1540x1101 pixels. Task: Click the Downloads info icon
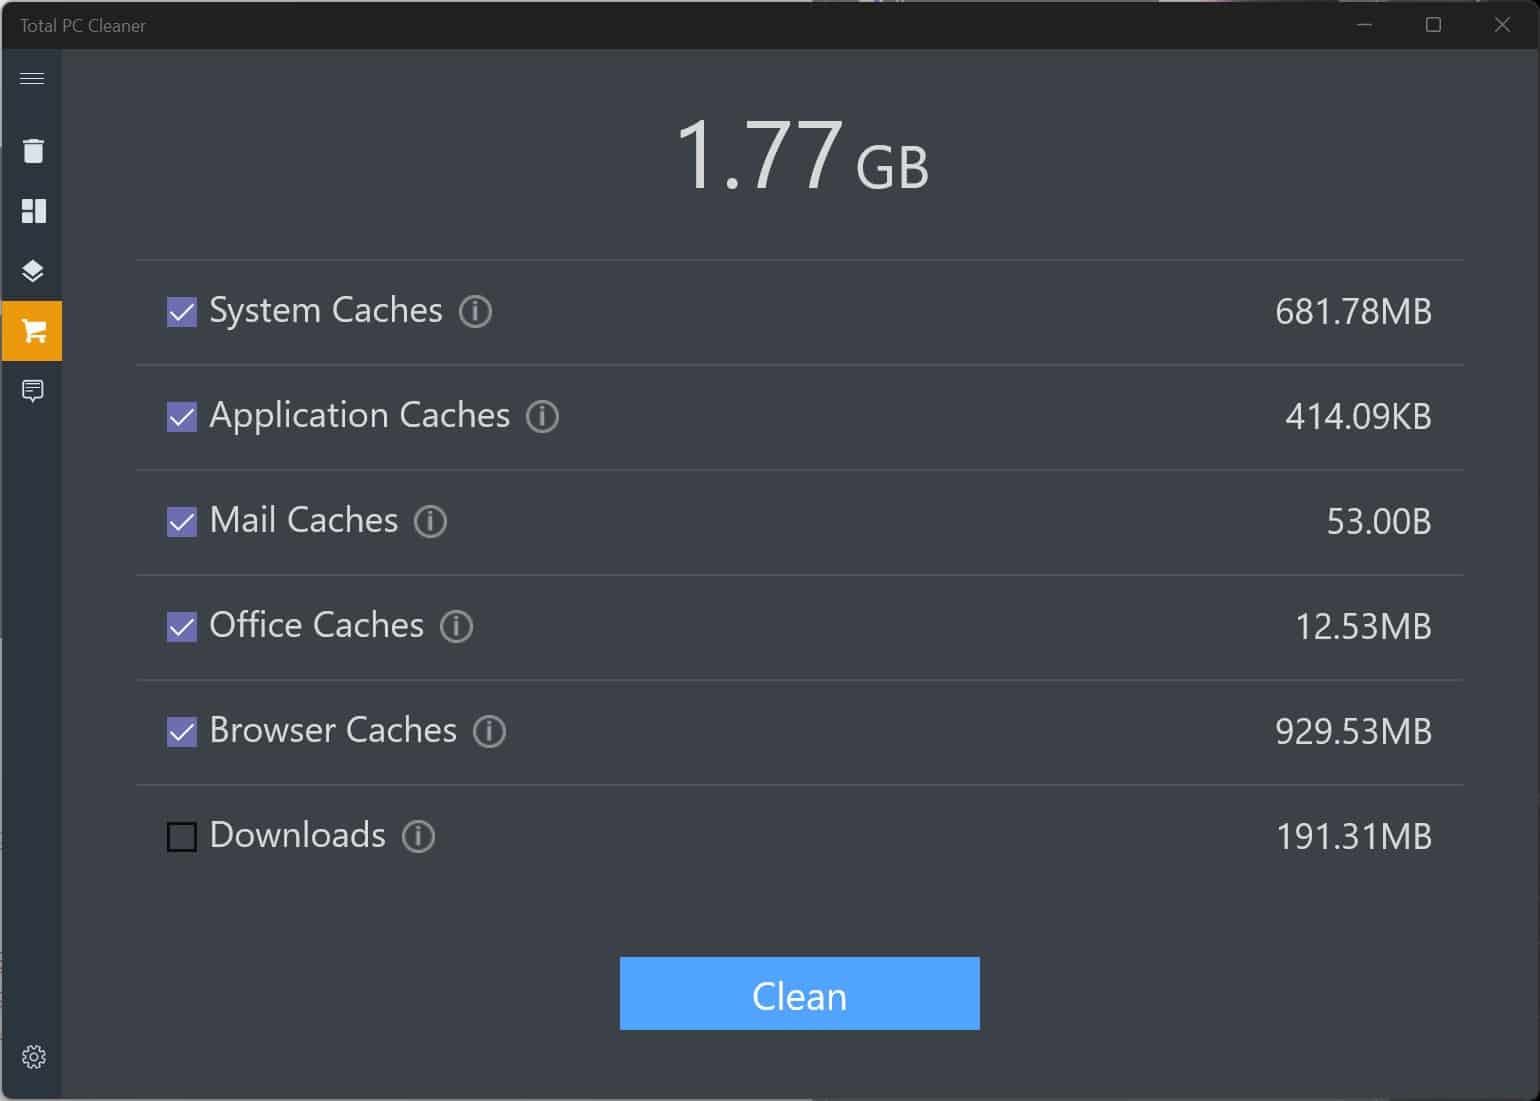tap(418, 837)
